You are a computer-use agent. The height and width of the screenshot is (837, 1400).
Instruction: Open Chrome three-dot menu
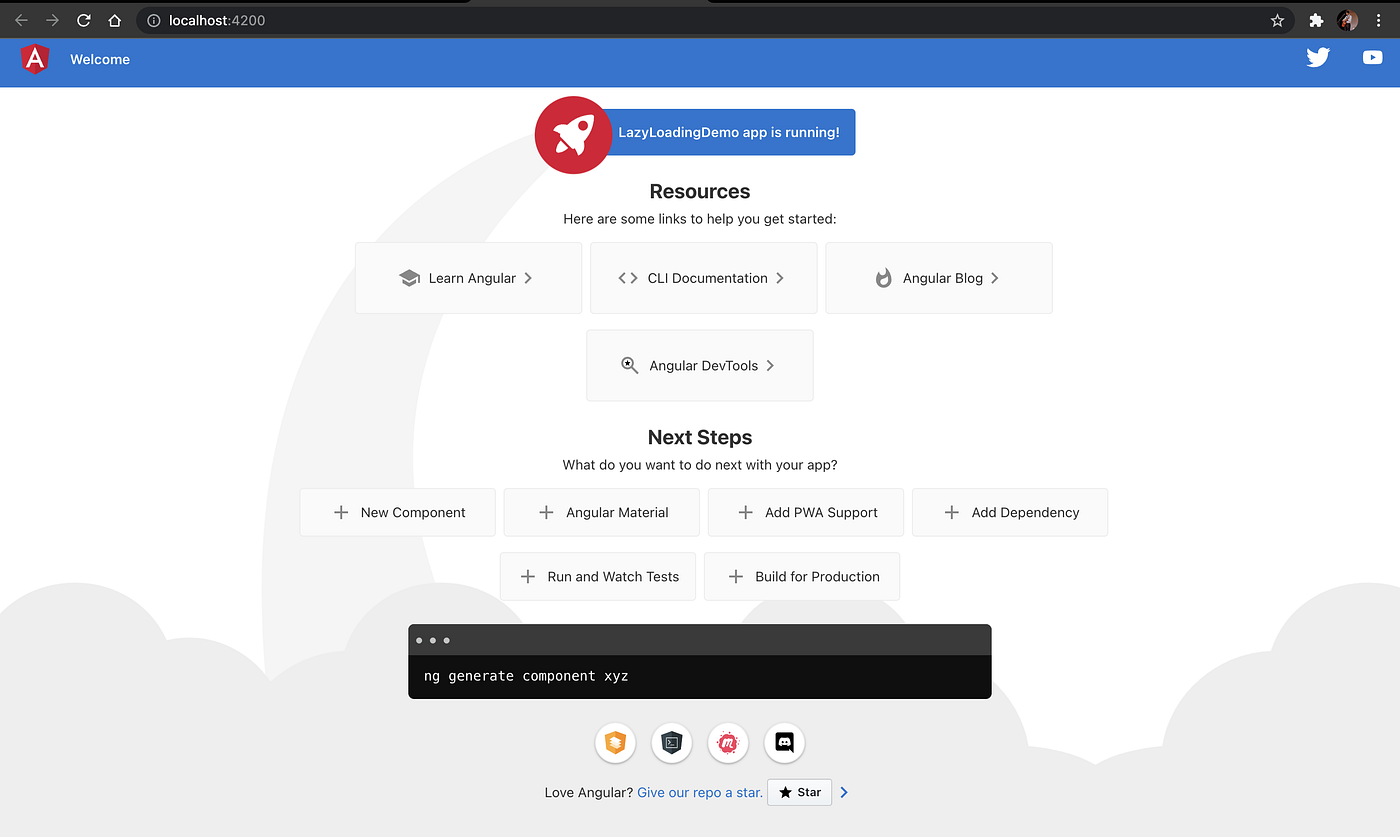click(1378, 20)
